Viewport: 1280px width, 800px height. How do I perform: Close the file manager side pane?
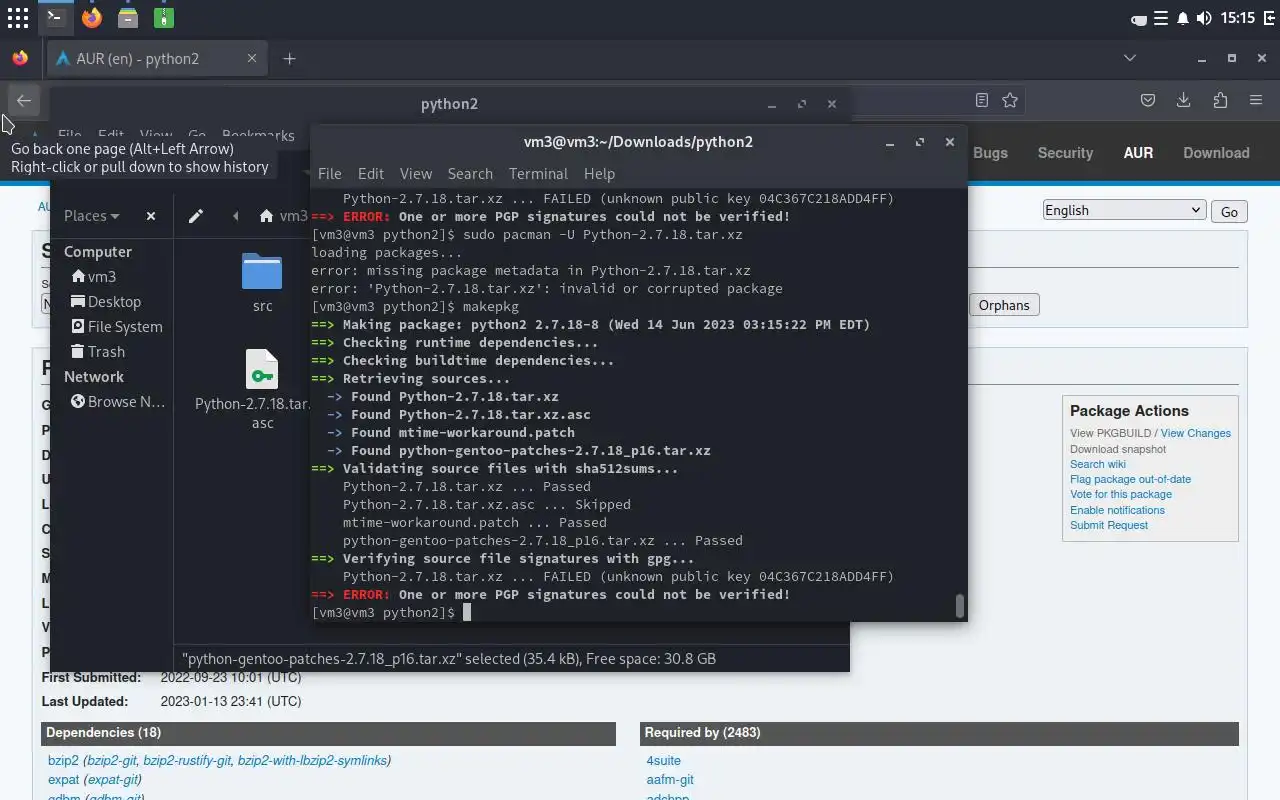click(x=151, y=216)
